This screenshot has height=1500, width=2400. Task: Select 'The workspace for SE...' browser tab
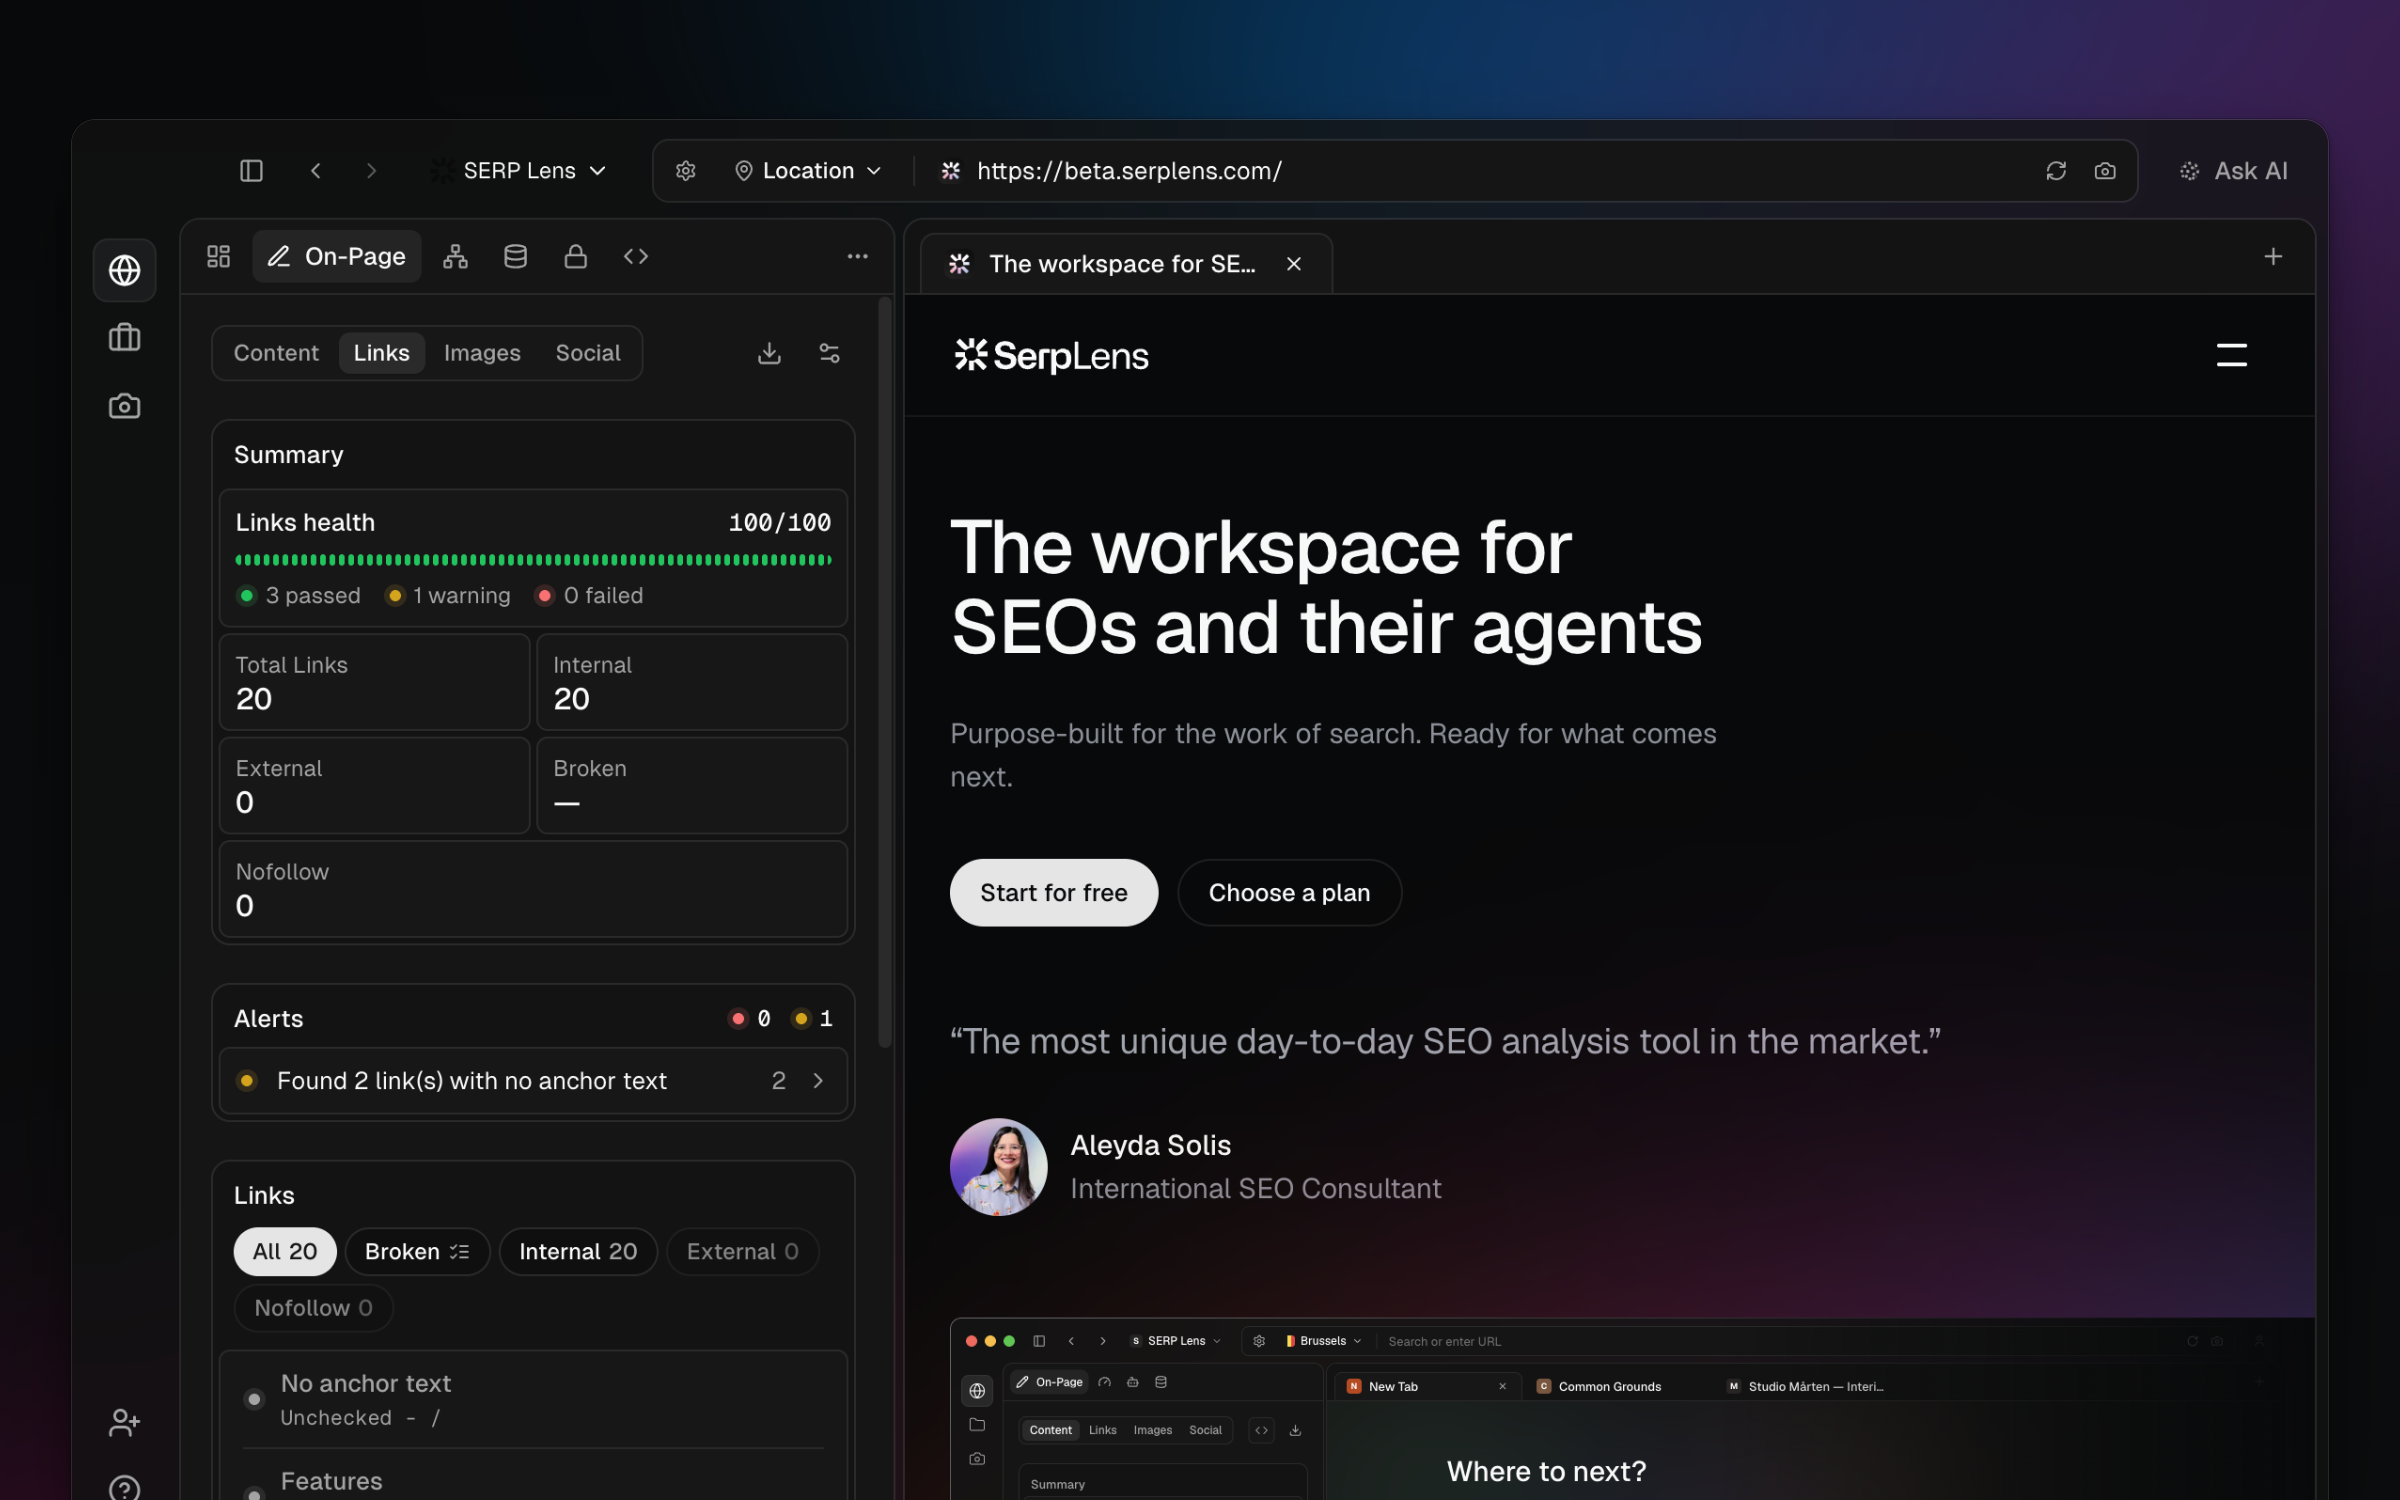coord(1126,264)
